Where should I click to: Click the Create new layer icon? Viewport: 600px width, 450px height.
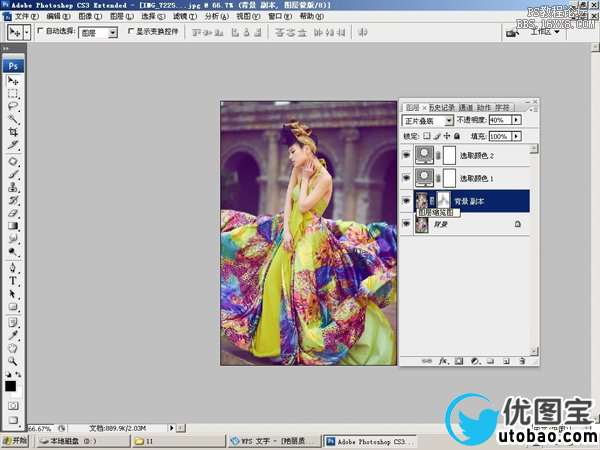click(506, 361)
